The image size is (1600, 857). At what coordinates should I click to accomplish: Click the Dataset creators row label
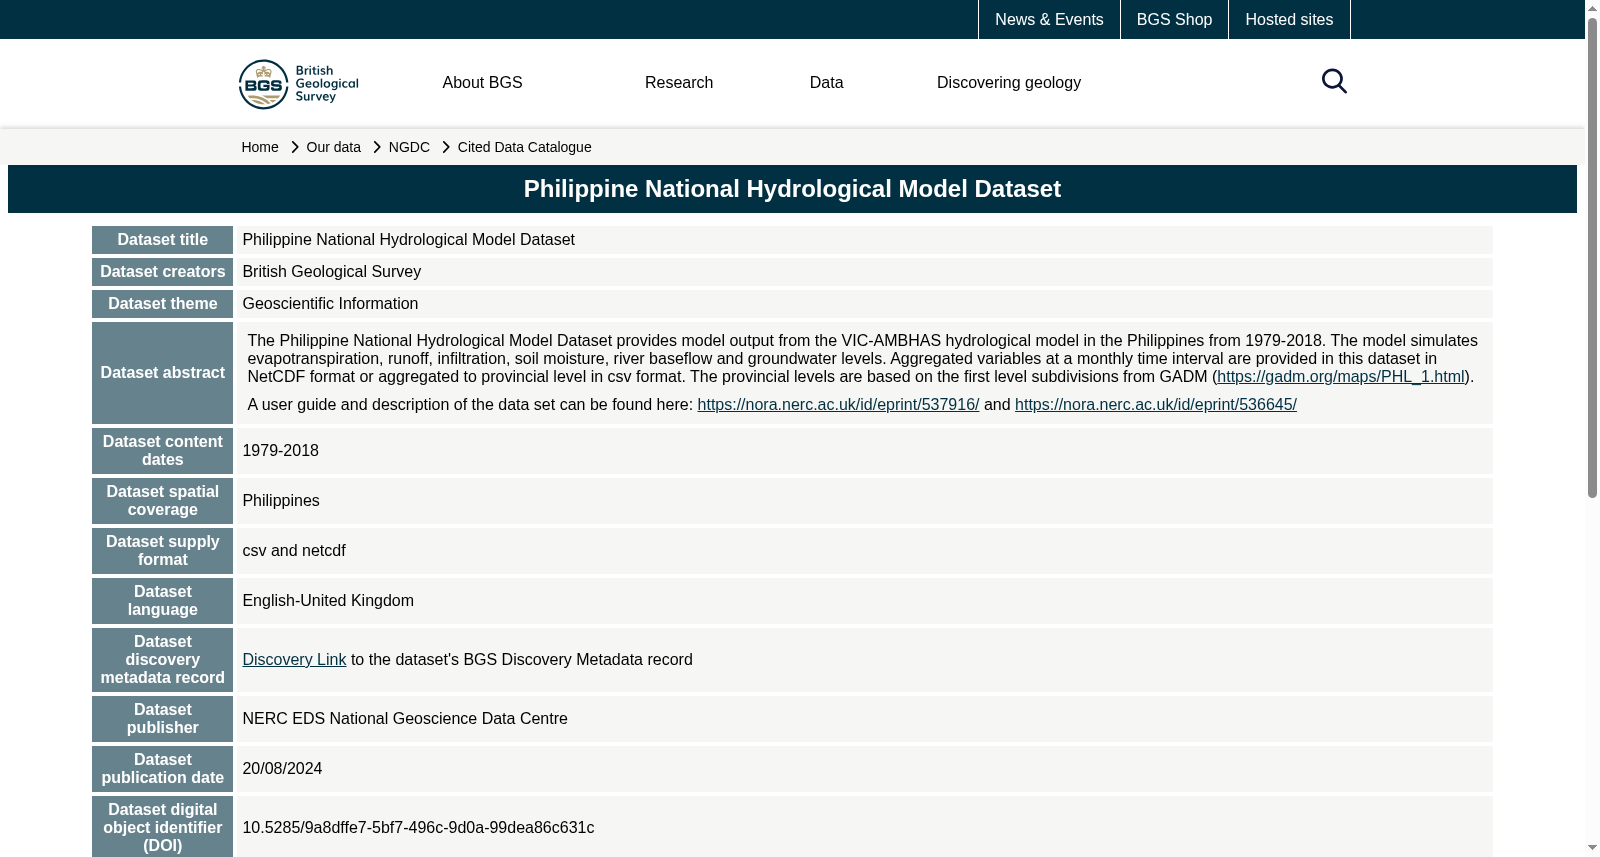[x=162, y=272]
